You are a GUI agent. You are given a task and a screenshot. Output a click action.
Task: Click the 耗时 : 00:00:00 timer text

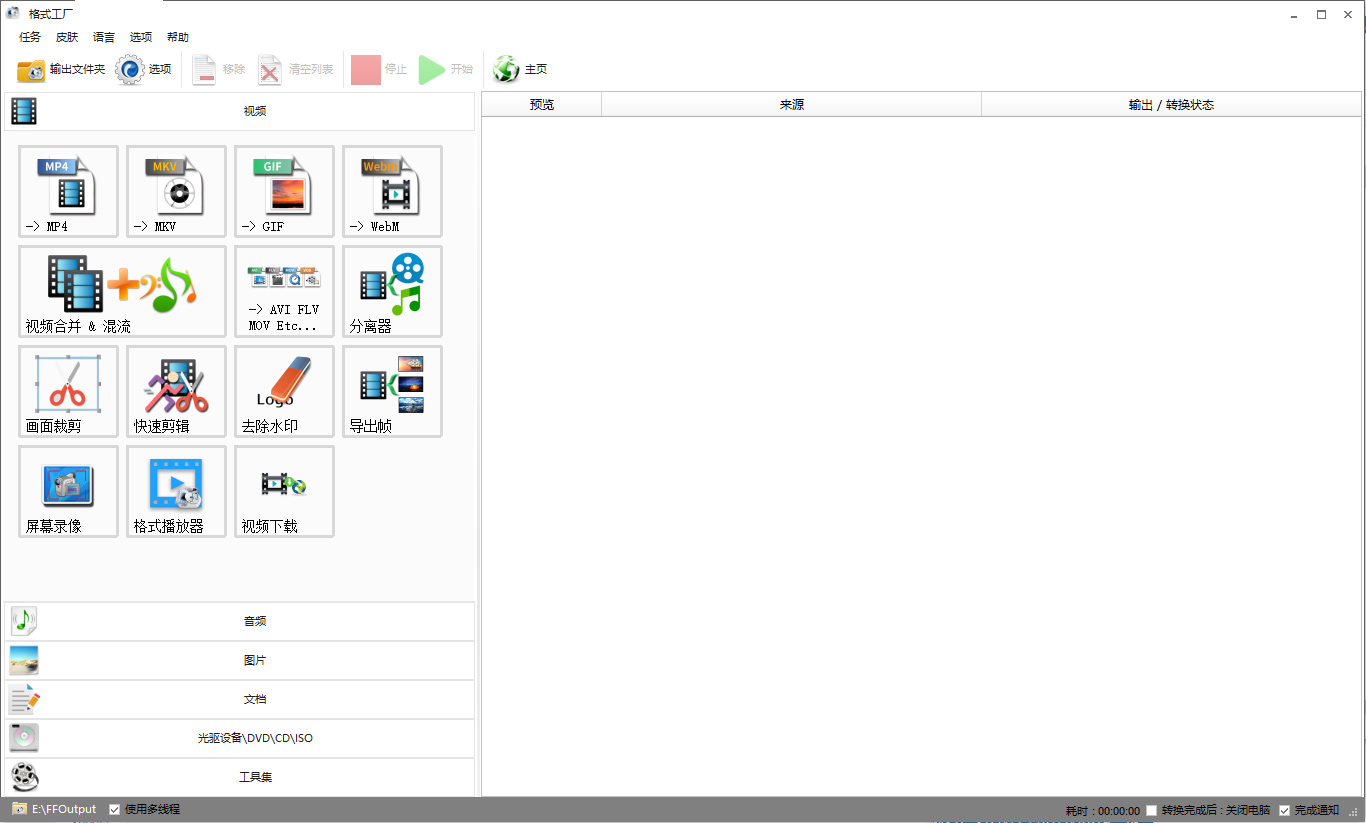(1103, 810)
